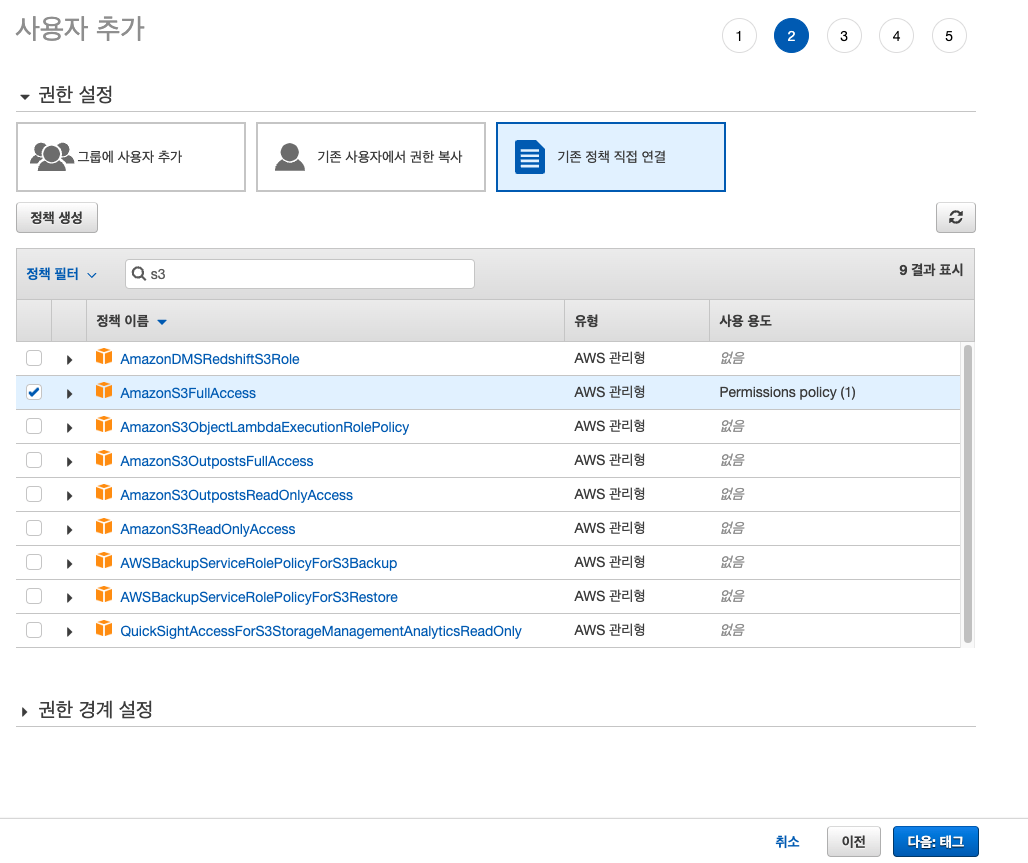Image resolution: width=1028 pixels, height=863 pixels.
Task: Check the AmazonDMSRedshiftS3Role checkbox
Action: pos(34,358)
